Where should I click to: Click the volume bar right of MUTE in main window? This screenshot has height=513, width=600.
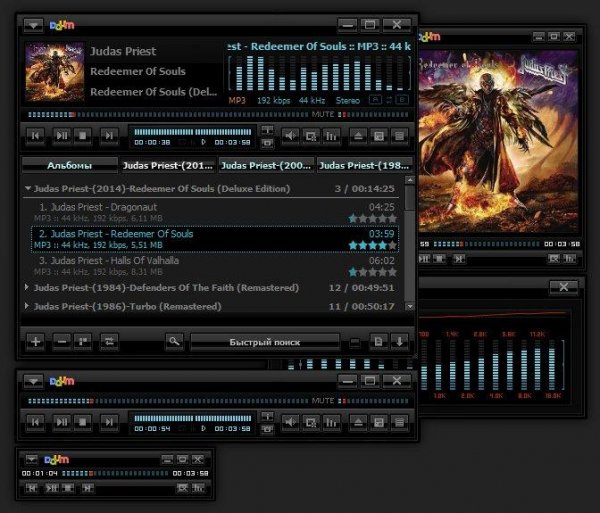click(373, 114)
